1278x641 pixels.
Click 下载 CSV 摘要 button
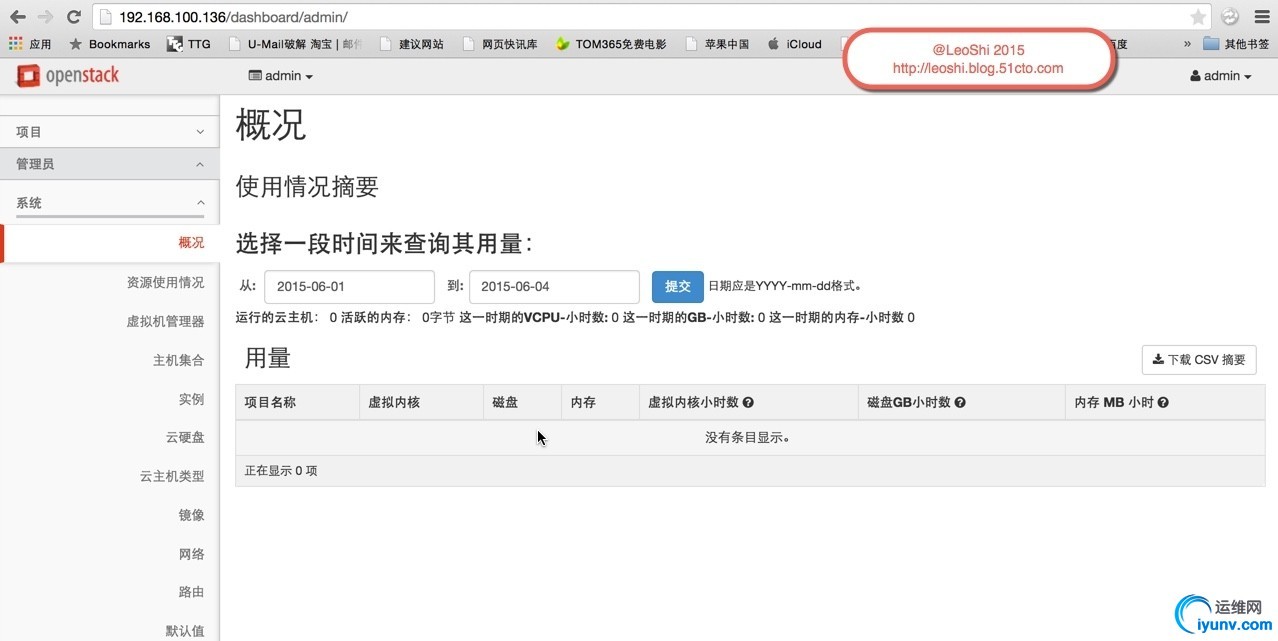coord(1199,360)
